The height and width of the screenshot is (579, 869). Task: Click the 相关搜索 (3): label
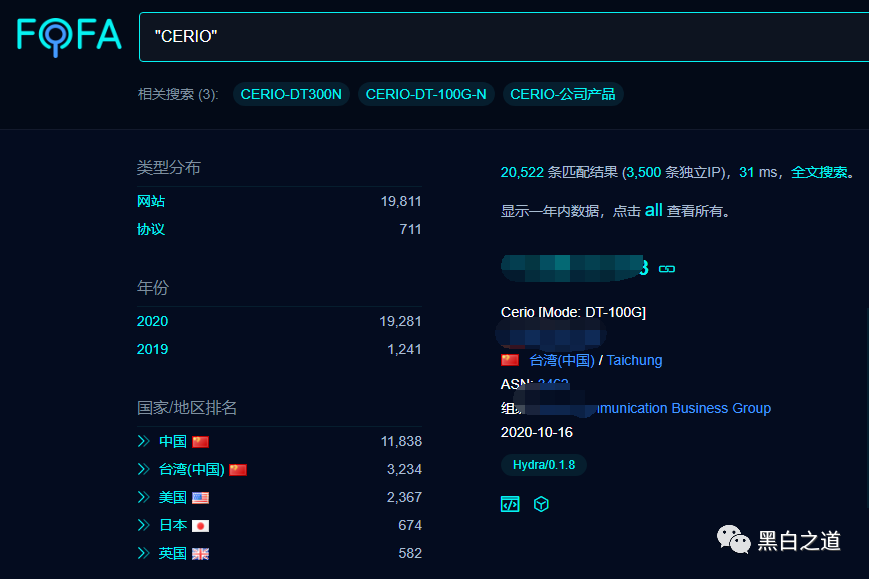click(x=178, y=94)
